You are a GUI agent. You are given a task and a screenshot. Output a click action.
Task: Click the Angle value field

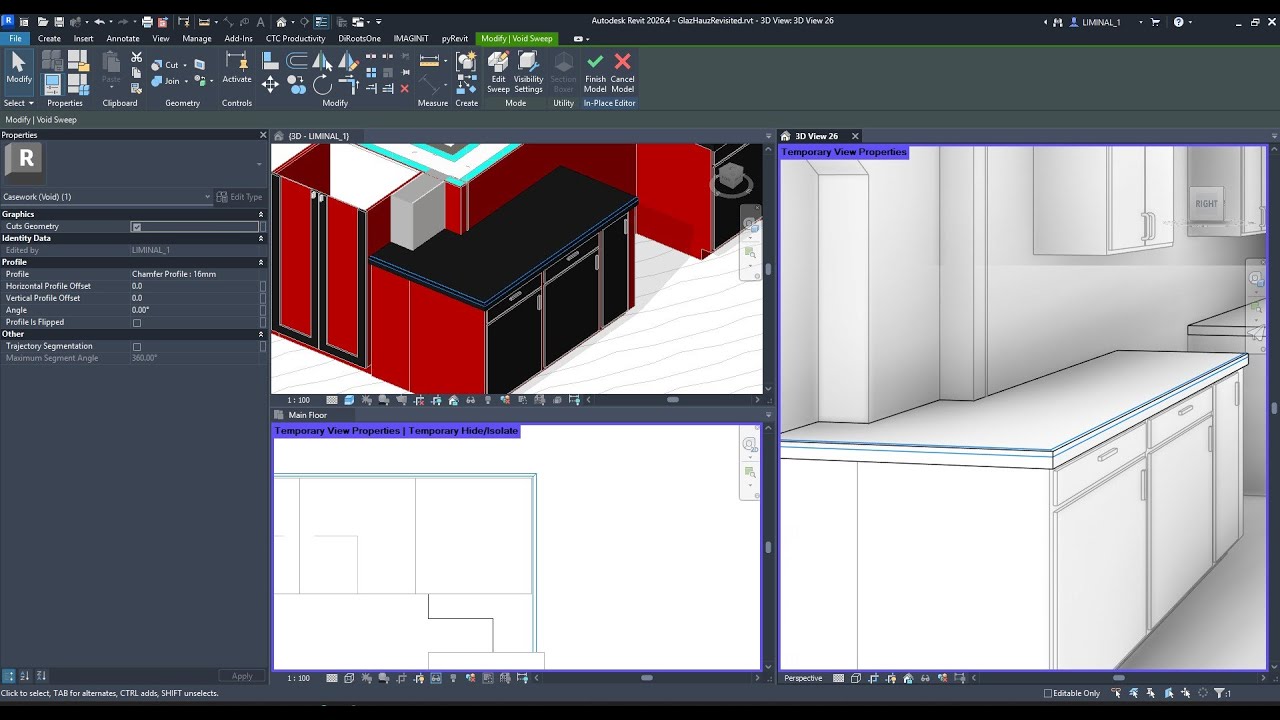tap(194, 310)
